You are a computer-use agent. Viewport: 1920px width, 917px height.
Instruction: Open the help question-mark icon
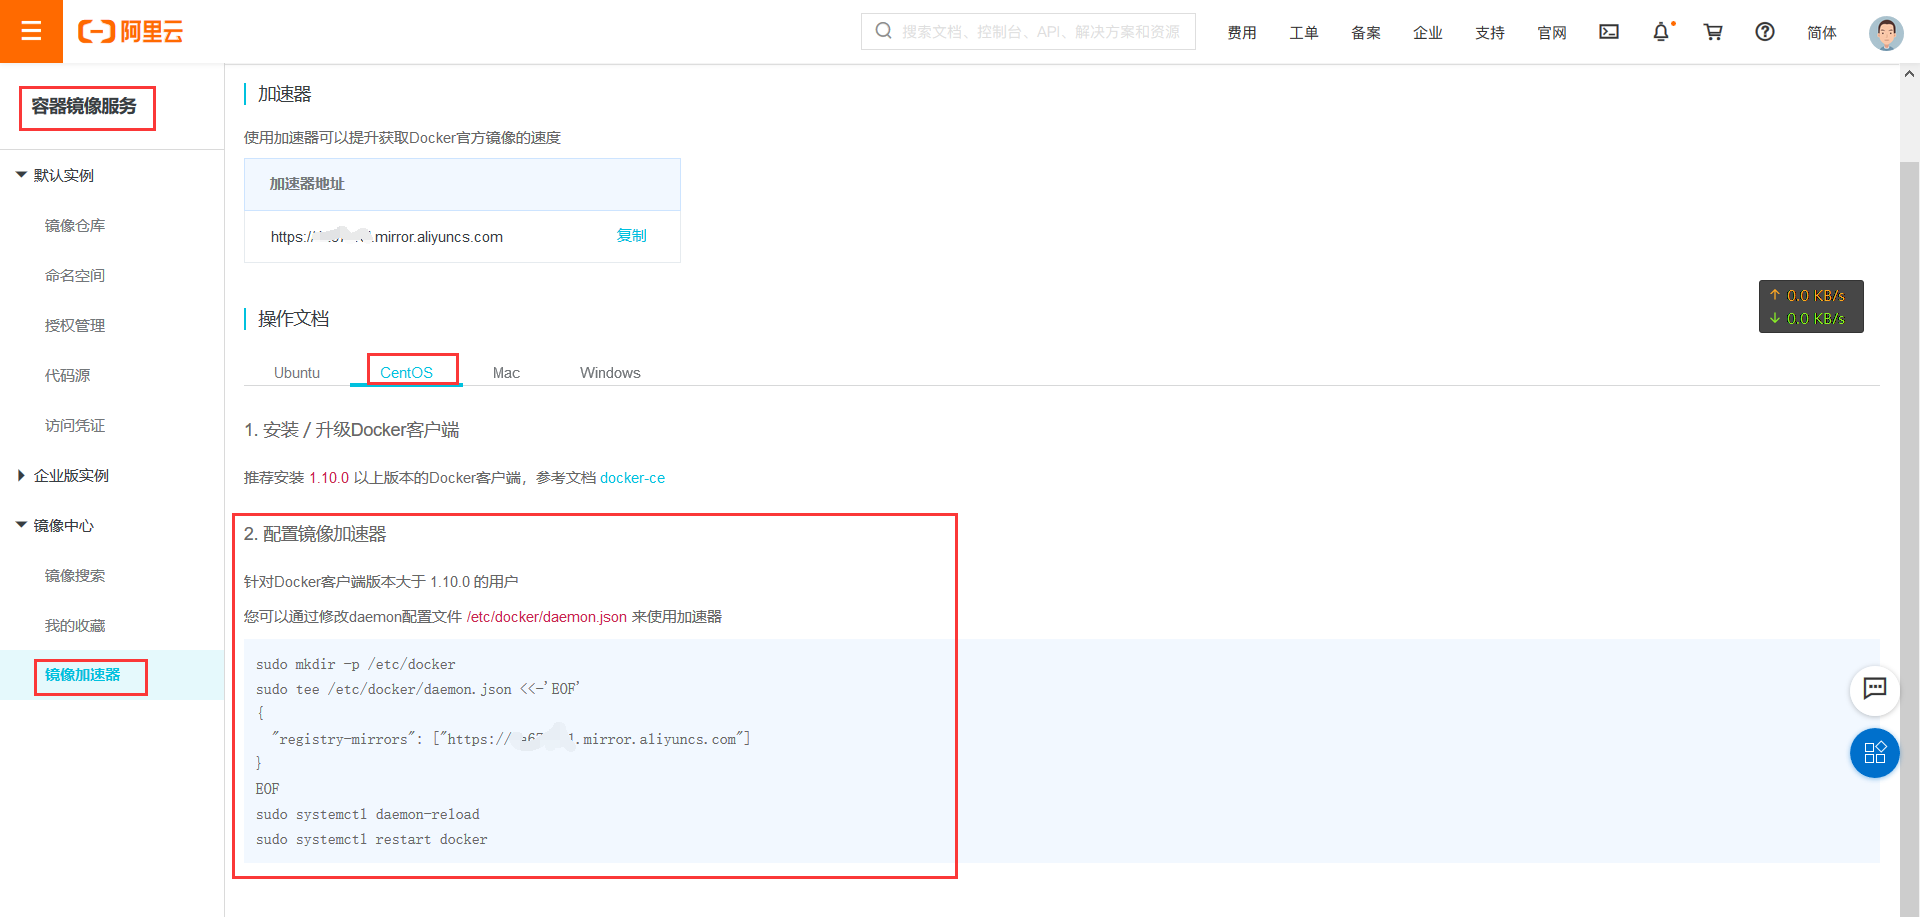tap(1765, 32)
